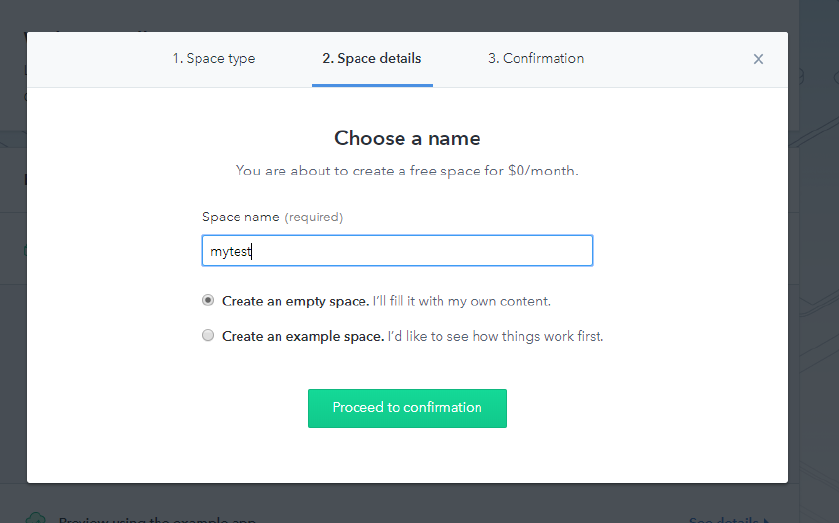Click the "Space name" field label

pos(241,217)
